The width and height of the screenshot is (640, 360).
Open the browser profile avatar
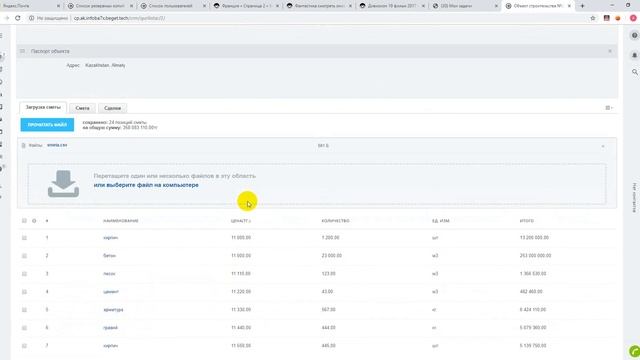(633, 18)
